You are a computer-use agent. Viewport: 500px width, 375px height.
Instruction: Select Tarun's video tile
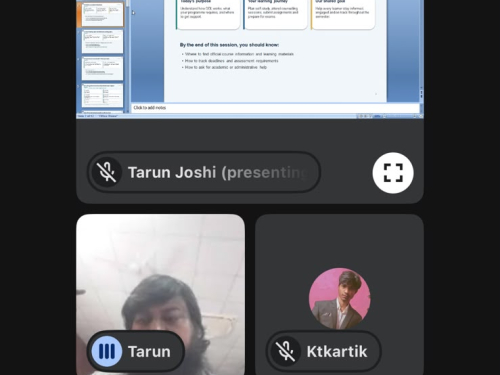(161, 295)
